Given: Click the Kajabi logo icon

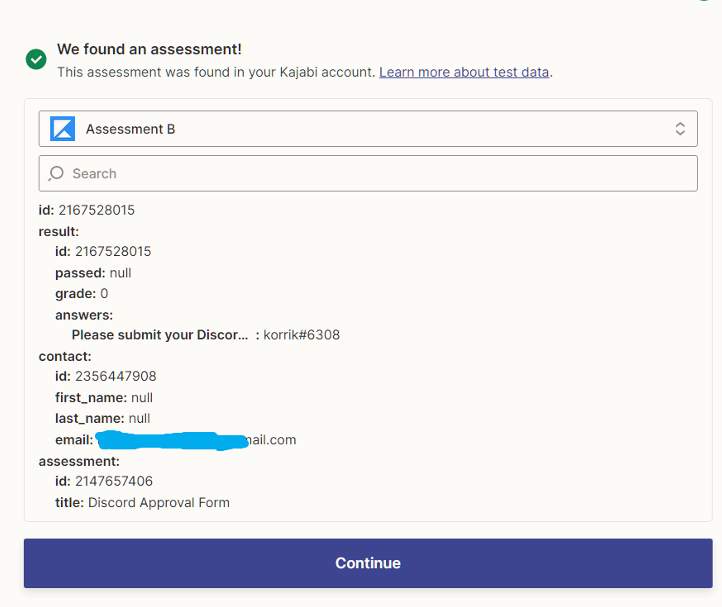Looking at the screenshot, I should click(x=63, y=128).
